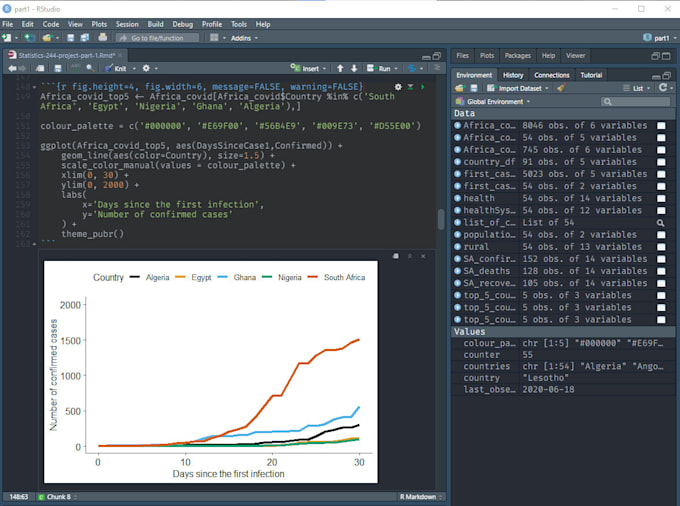Image resolution: width=680 pixels, height=506 pixels.
Task: Run all chunks above icon
Action: pyautogui.click(x=410, y=87)
